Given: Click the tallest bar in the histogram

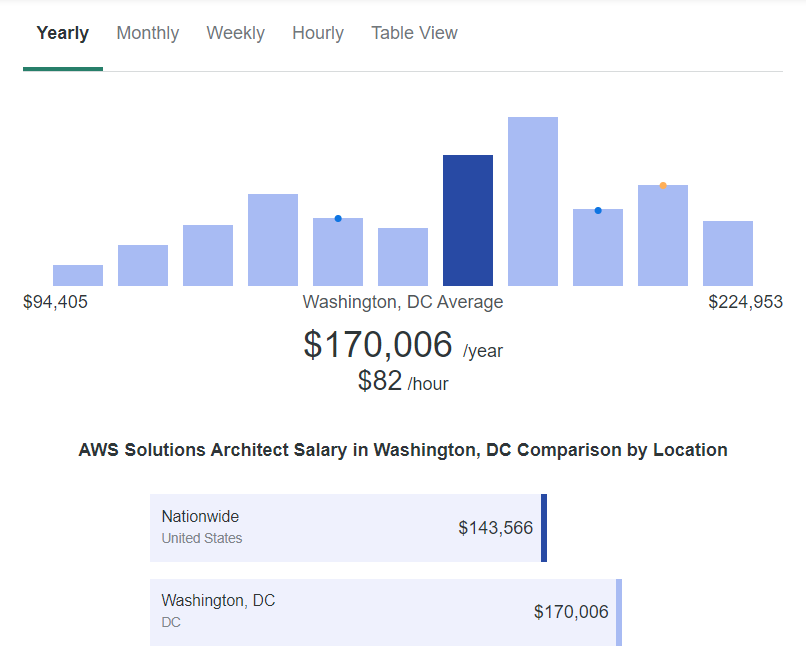Looking at the screenshot, I should [532, 200].
